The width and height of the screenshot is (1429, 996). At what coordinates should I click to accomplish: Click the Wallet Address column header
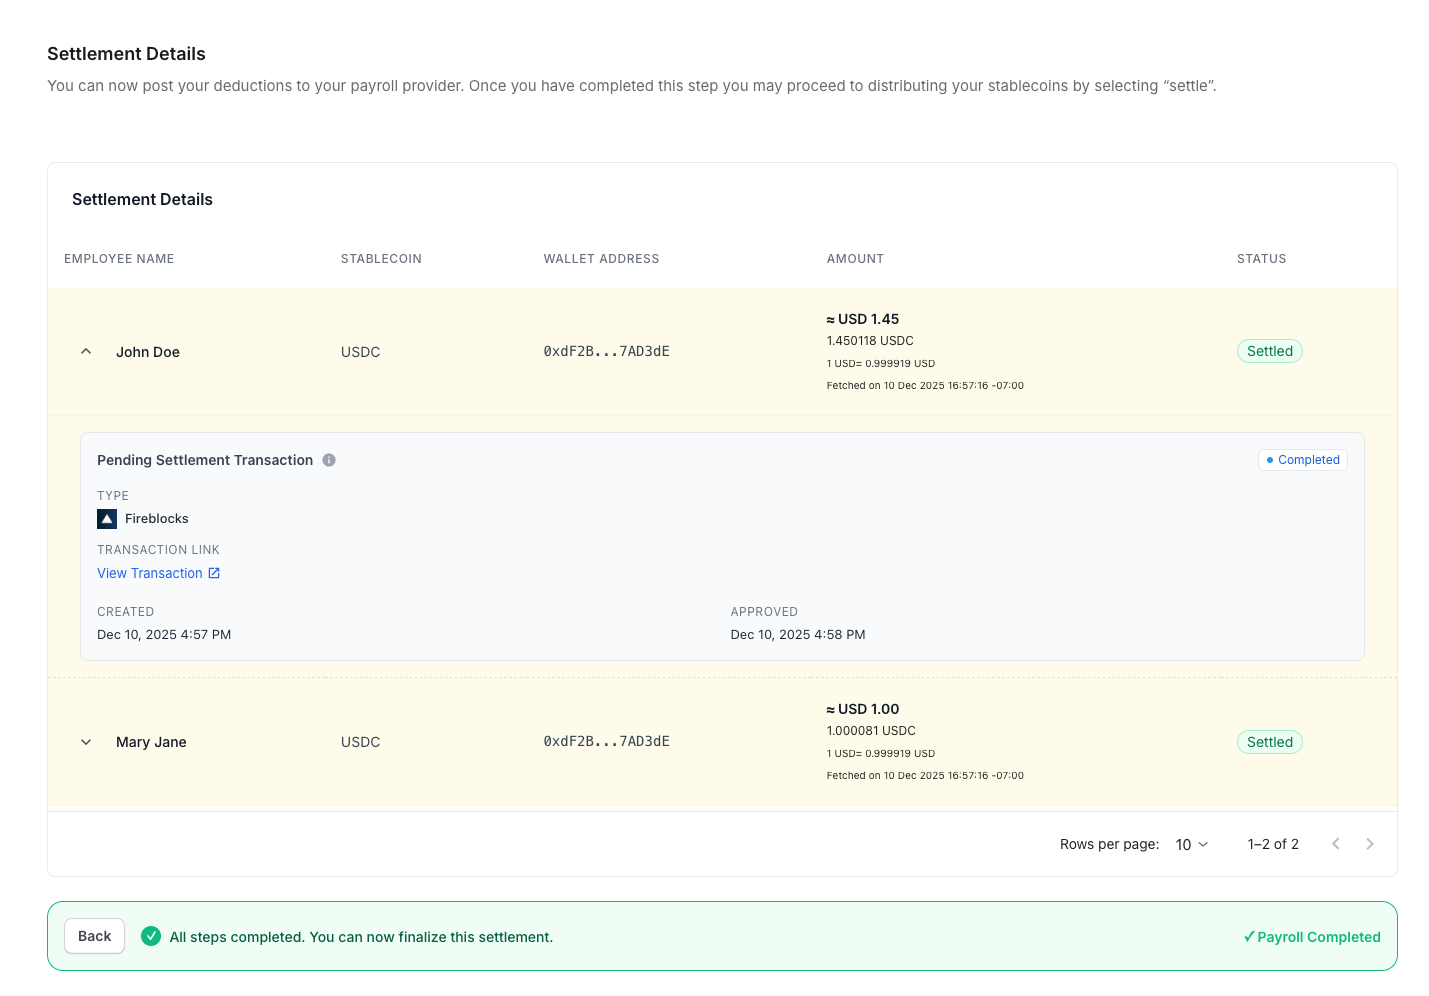[x=602, y=259]
